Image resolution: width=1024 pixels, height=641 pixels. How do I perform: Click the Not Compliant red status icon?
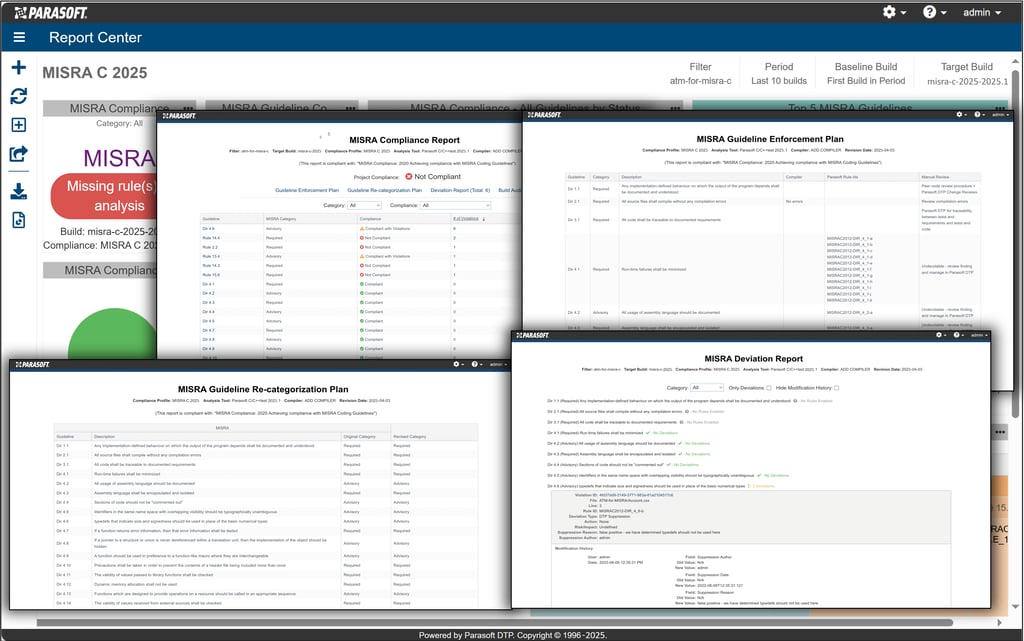(409, 176)
